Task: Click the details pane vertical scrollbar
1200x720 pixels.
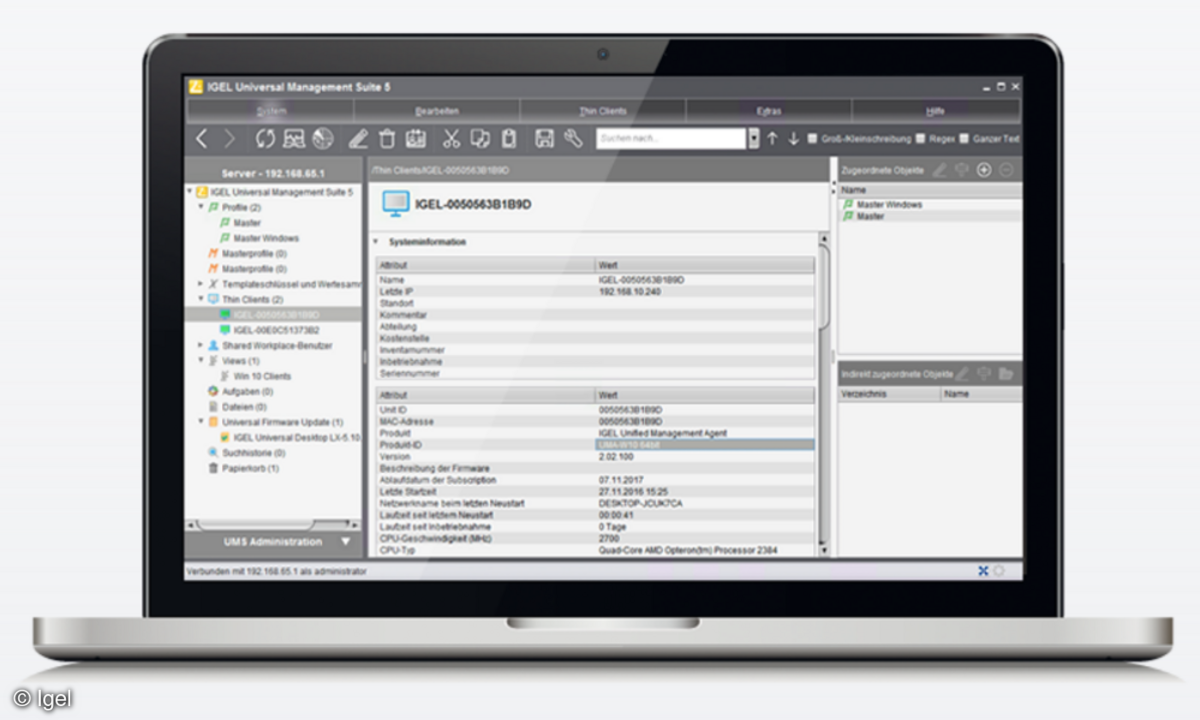Action: coord(823,395)
